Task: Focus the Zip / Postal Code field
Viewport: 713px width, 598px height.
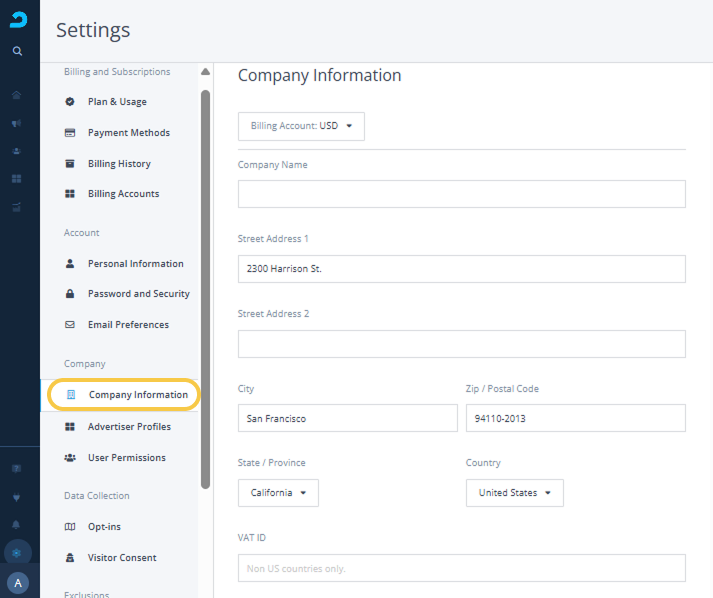Action: coord(575,418)
